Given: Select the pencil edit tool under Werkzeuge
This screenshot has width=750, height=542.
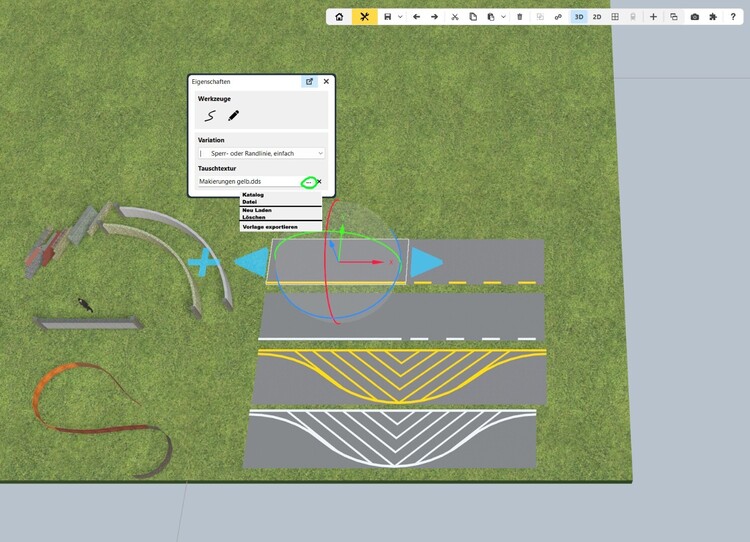Looking at the screenshot, I should point(233,115).
